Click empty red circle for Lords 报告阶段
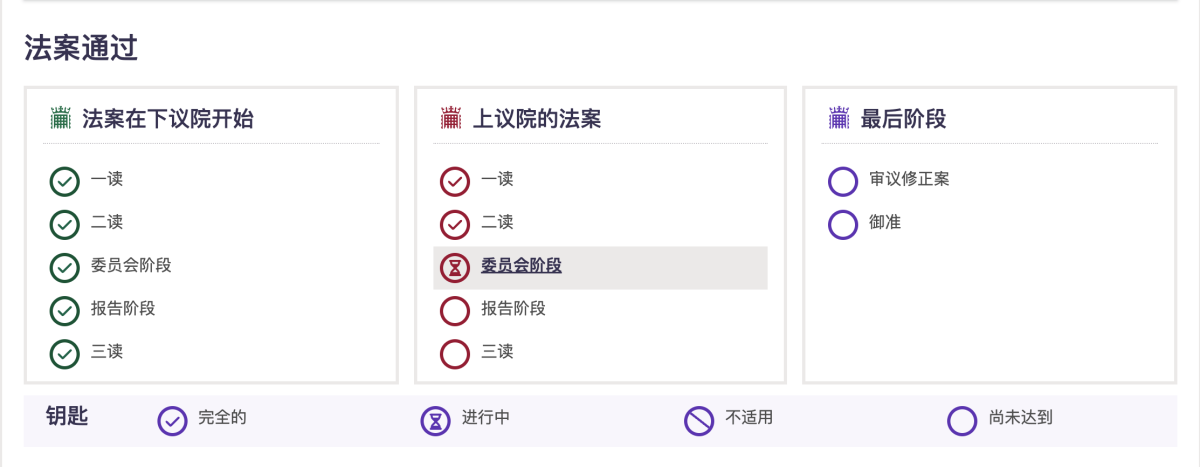Viewport: 1200px width, 467px height. click(x=455, y=311)
